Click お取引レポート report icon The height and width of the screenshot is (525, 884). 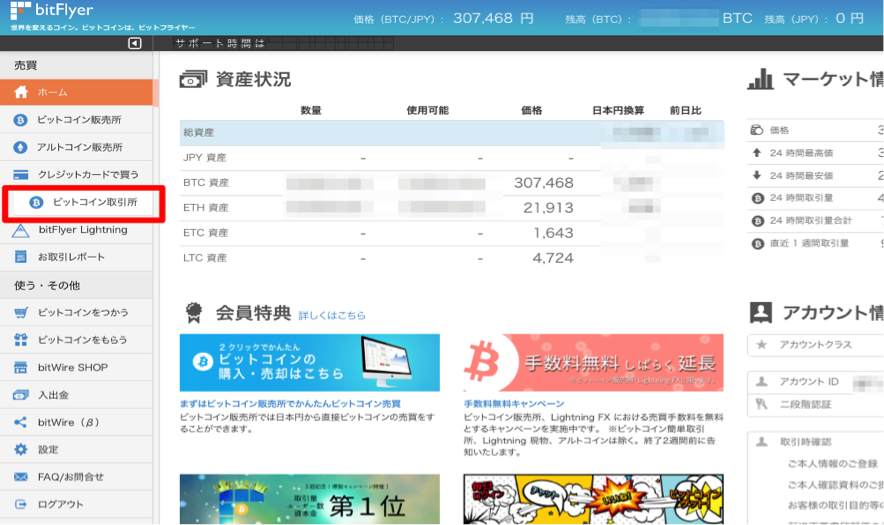[20, 257]
